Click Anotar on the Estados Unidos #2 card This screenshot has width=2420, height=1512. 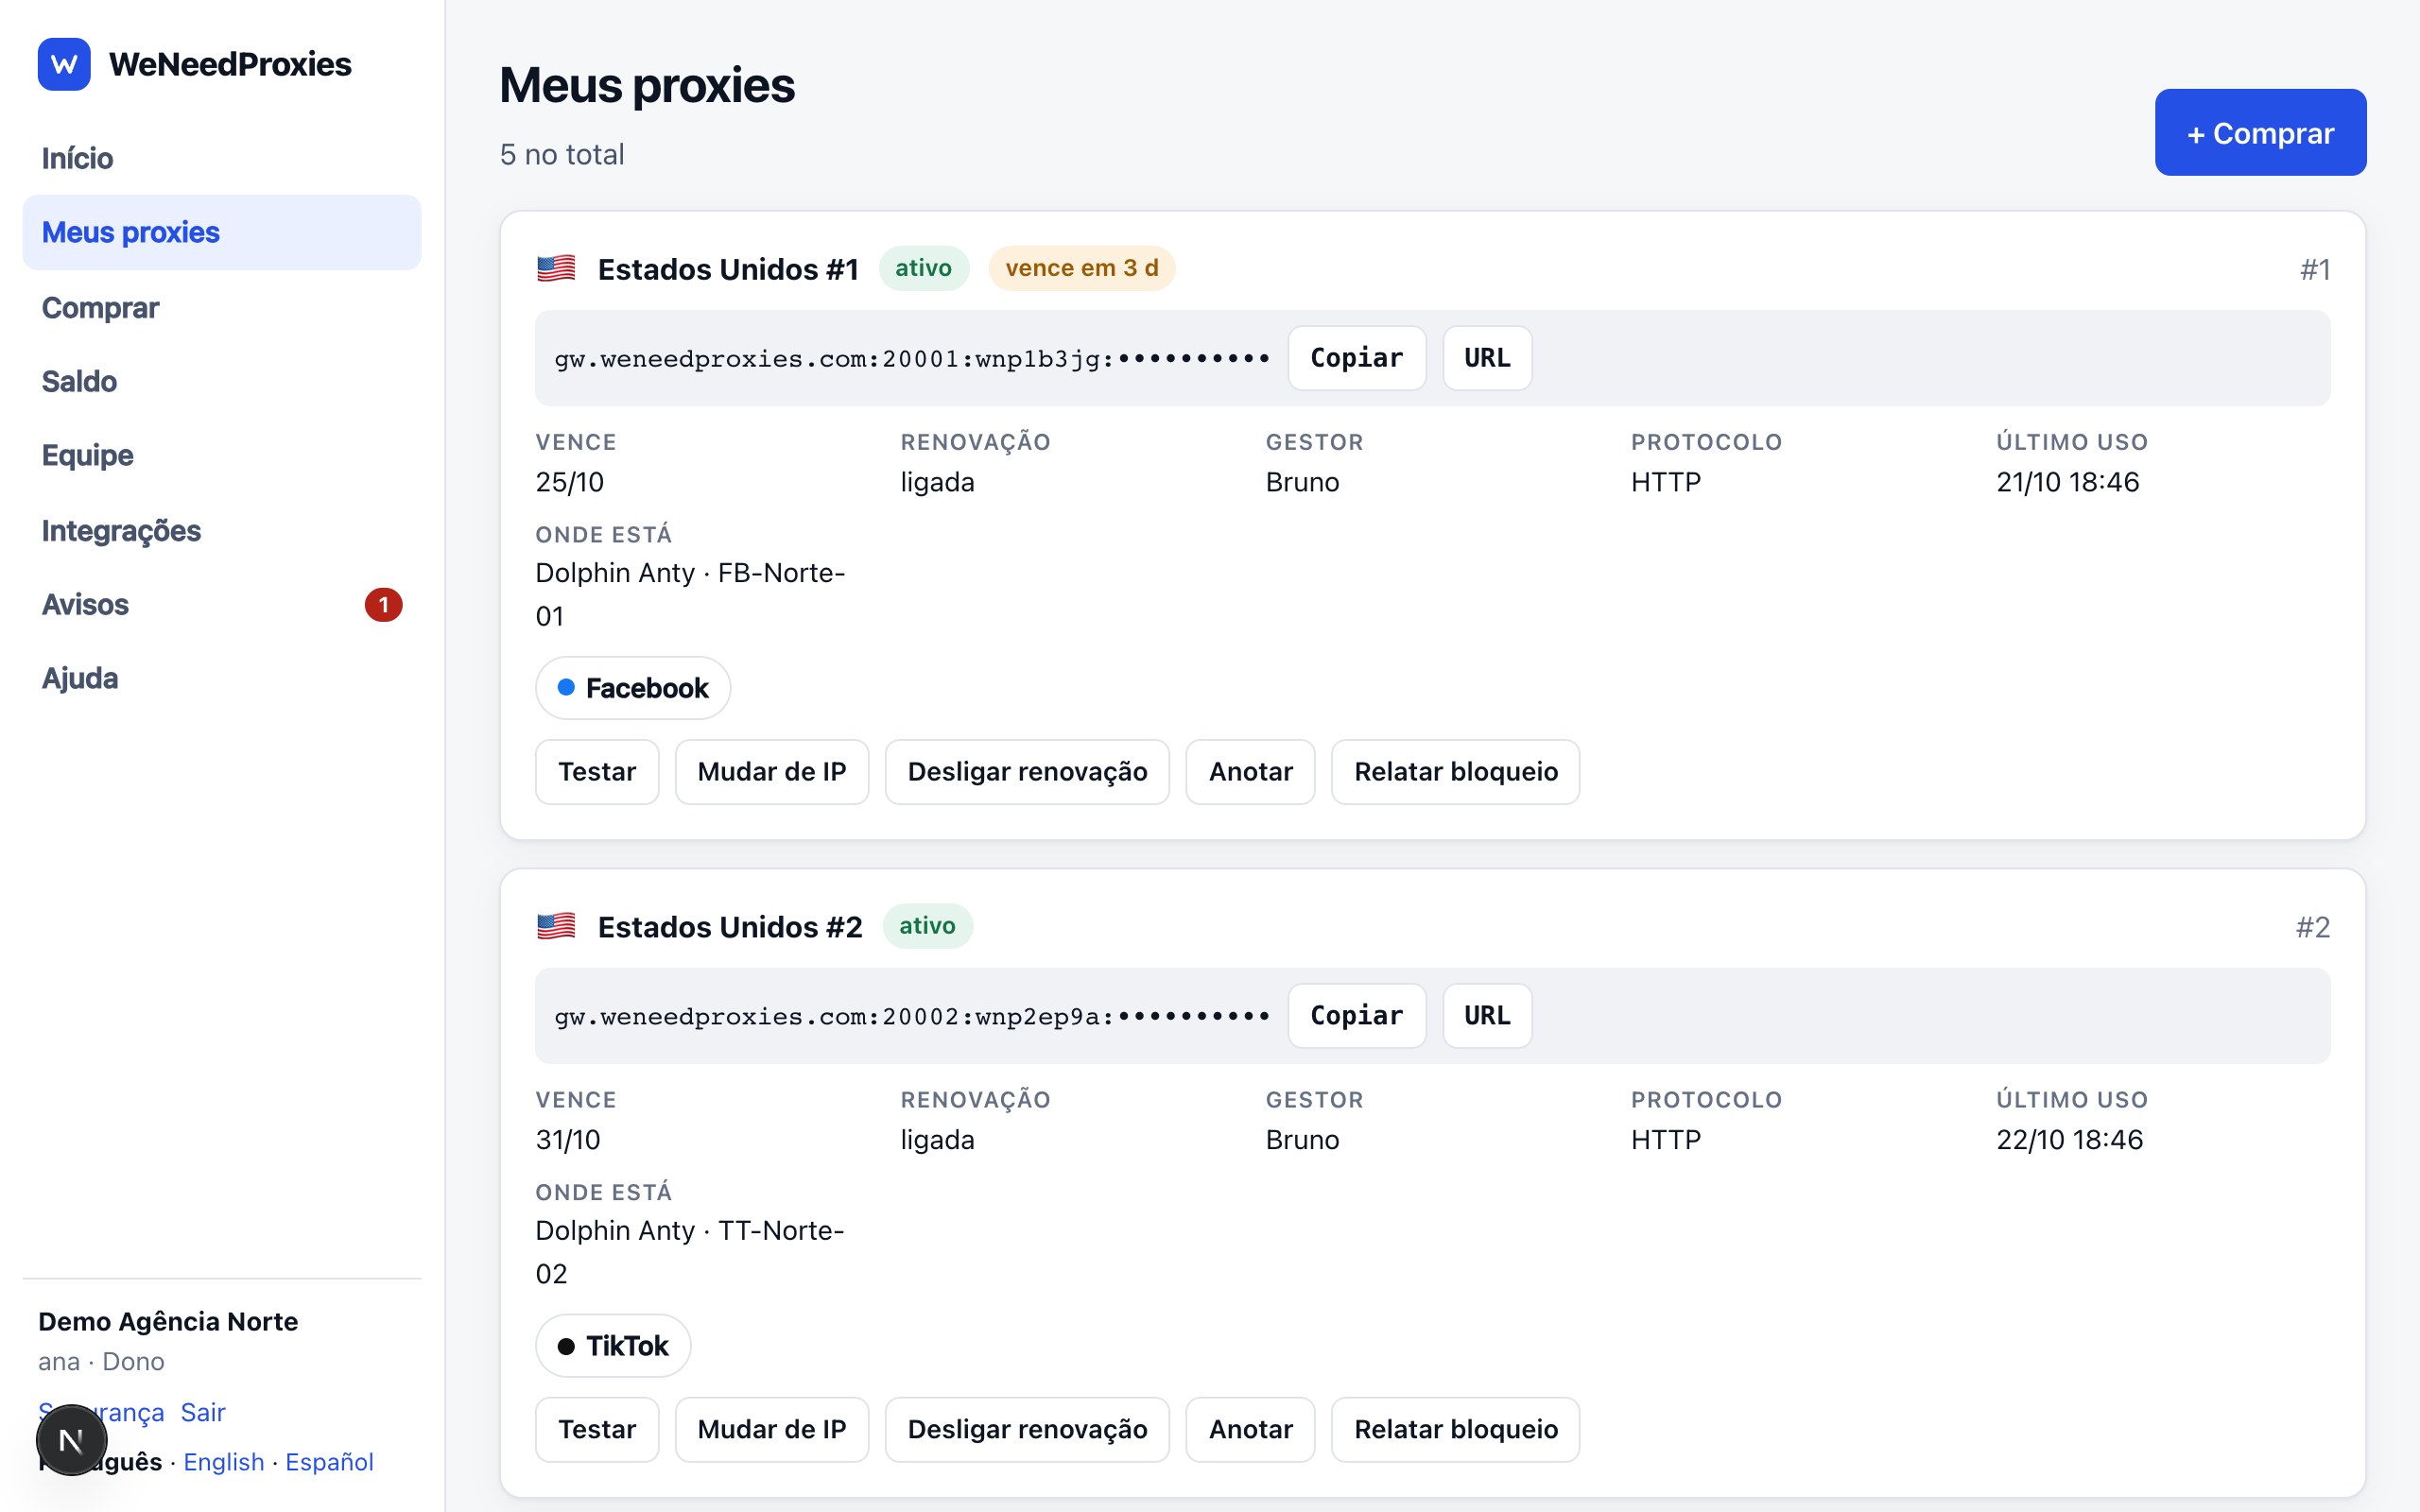[x=1251, y=1430]
